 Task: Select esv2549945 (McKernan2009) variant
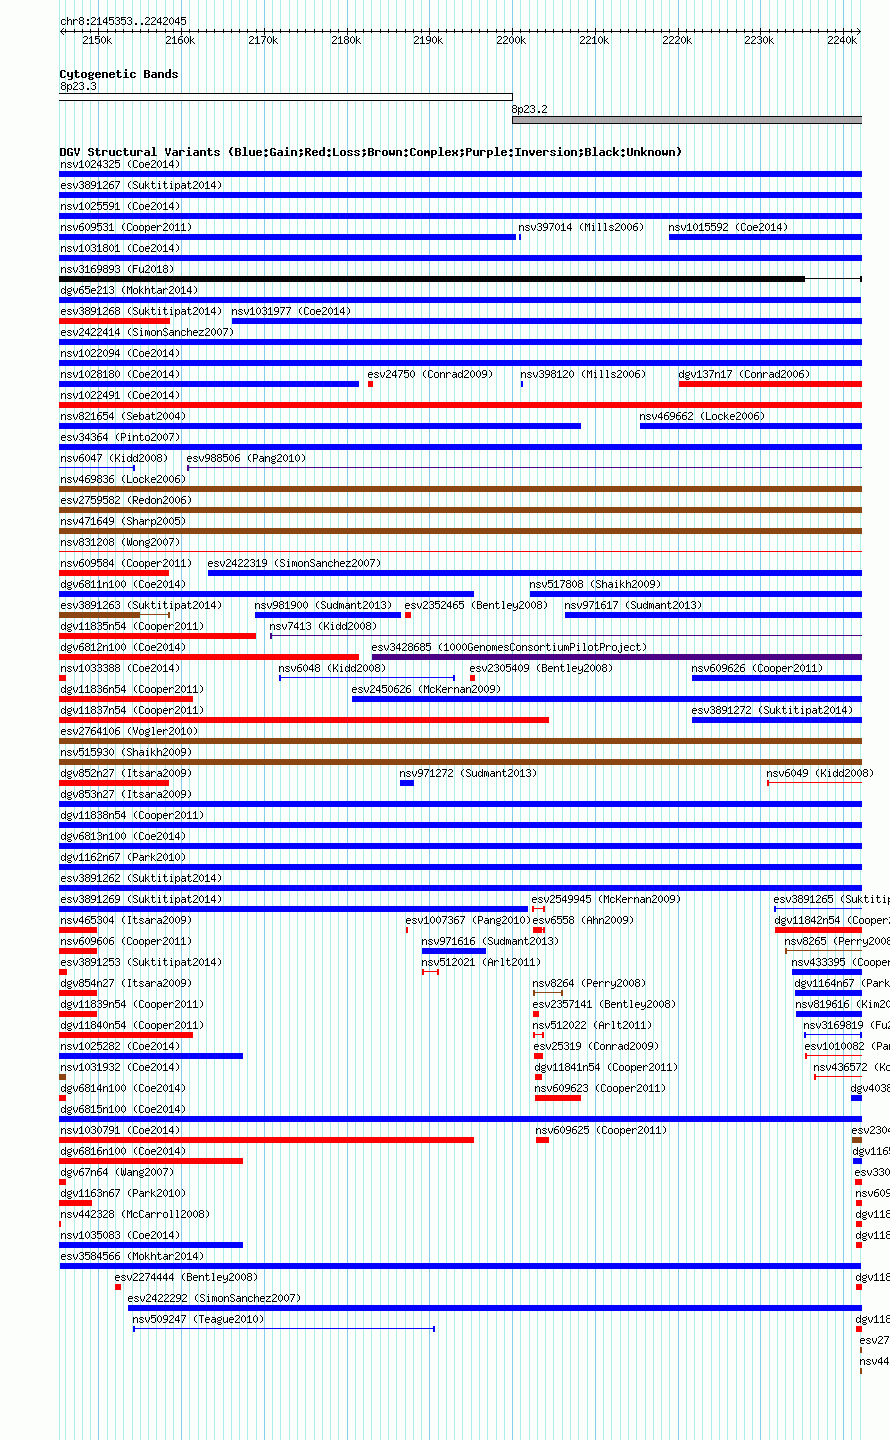pos(539,909)
